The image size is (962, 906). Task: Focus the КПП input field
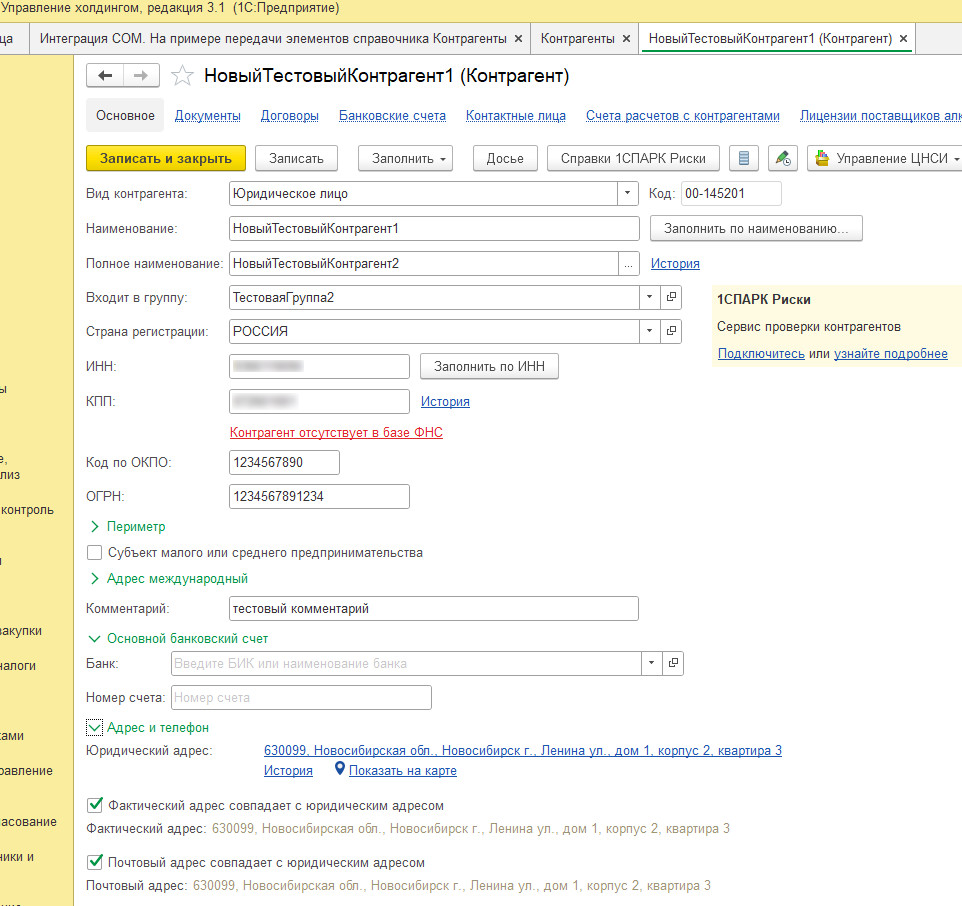click(x=319, y=401)
